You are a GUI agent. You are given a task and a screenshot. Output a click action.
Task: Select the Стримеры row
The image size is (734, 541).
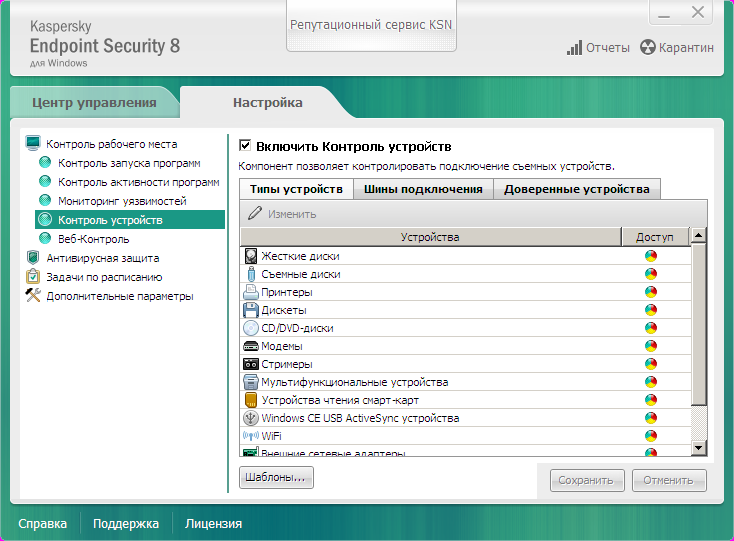click(x=465, y=364)
